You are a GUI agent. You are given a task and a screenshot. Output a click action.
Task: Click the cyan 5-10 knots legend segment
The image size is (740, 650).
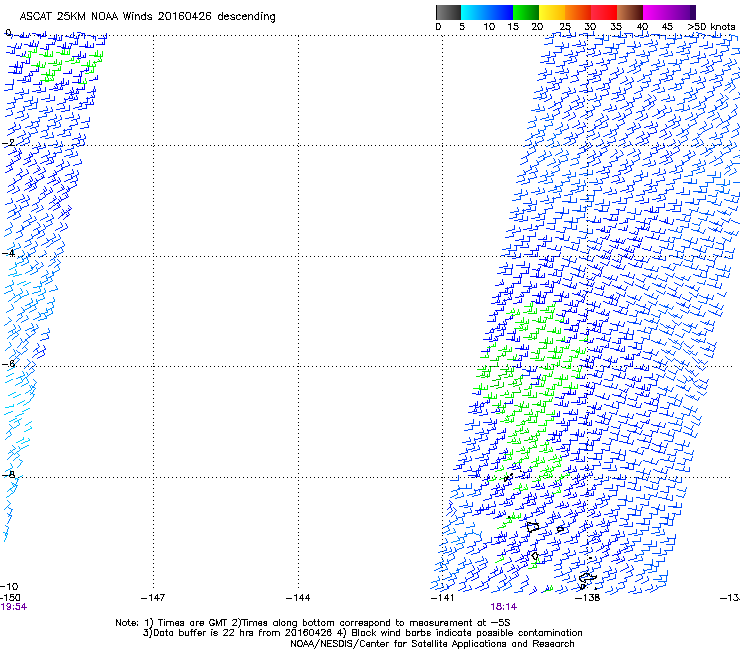click(474, 12)
